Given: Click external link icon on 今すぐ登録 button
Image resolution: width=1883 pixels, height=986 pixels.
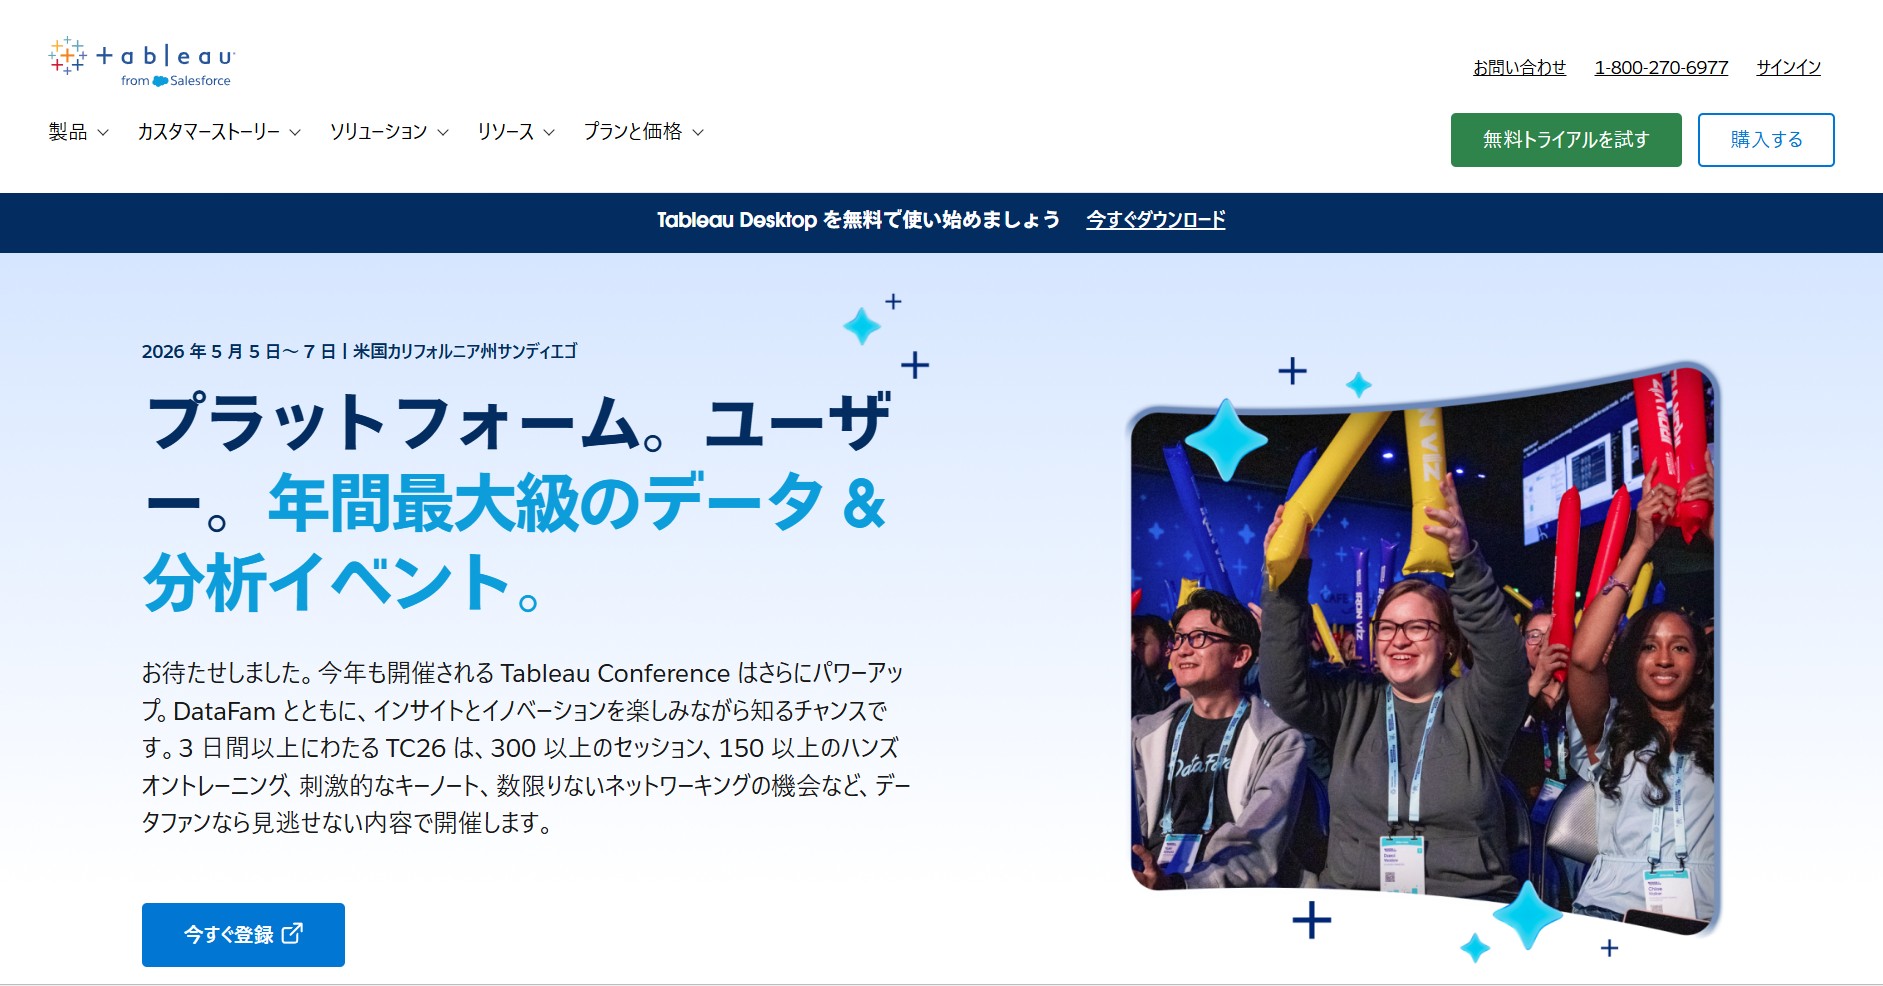Looking at the screenshot, I should [x=292, y=934].
